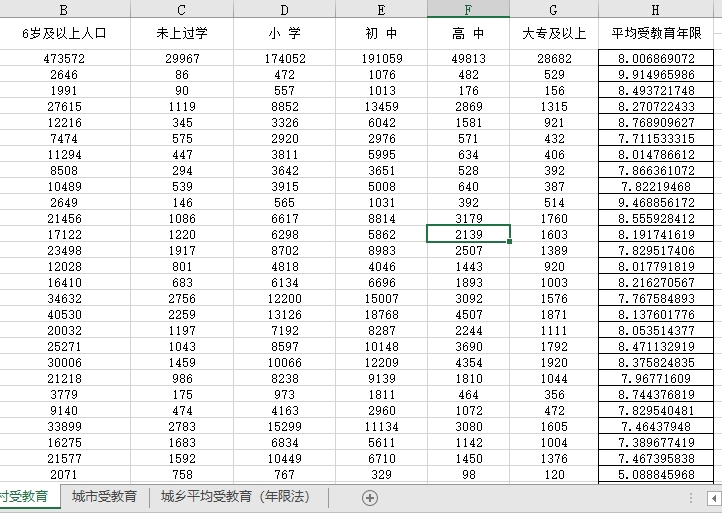This screenshot has width=722, height=513.
Task: Select cell containing 2139 in 高中 column
Action: click(468, 234)
